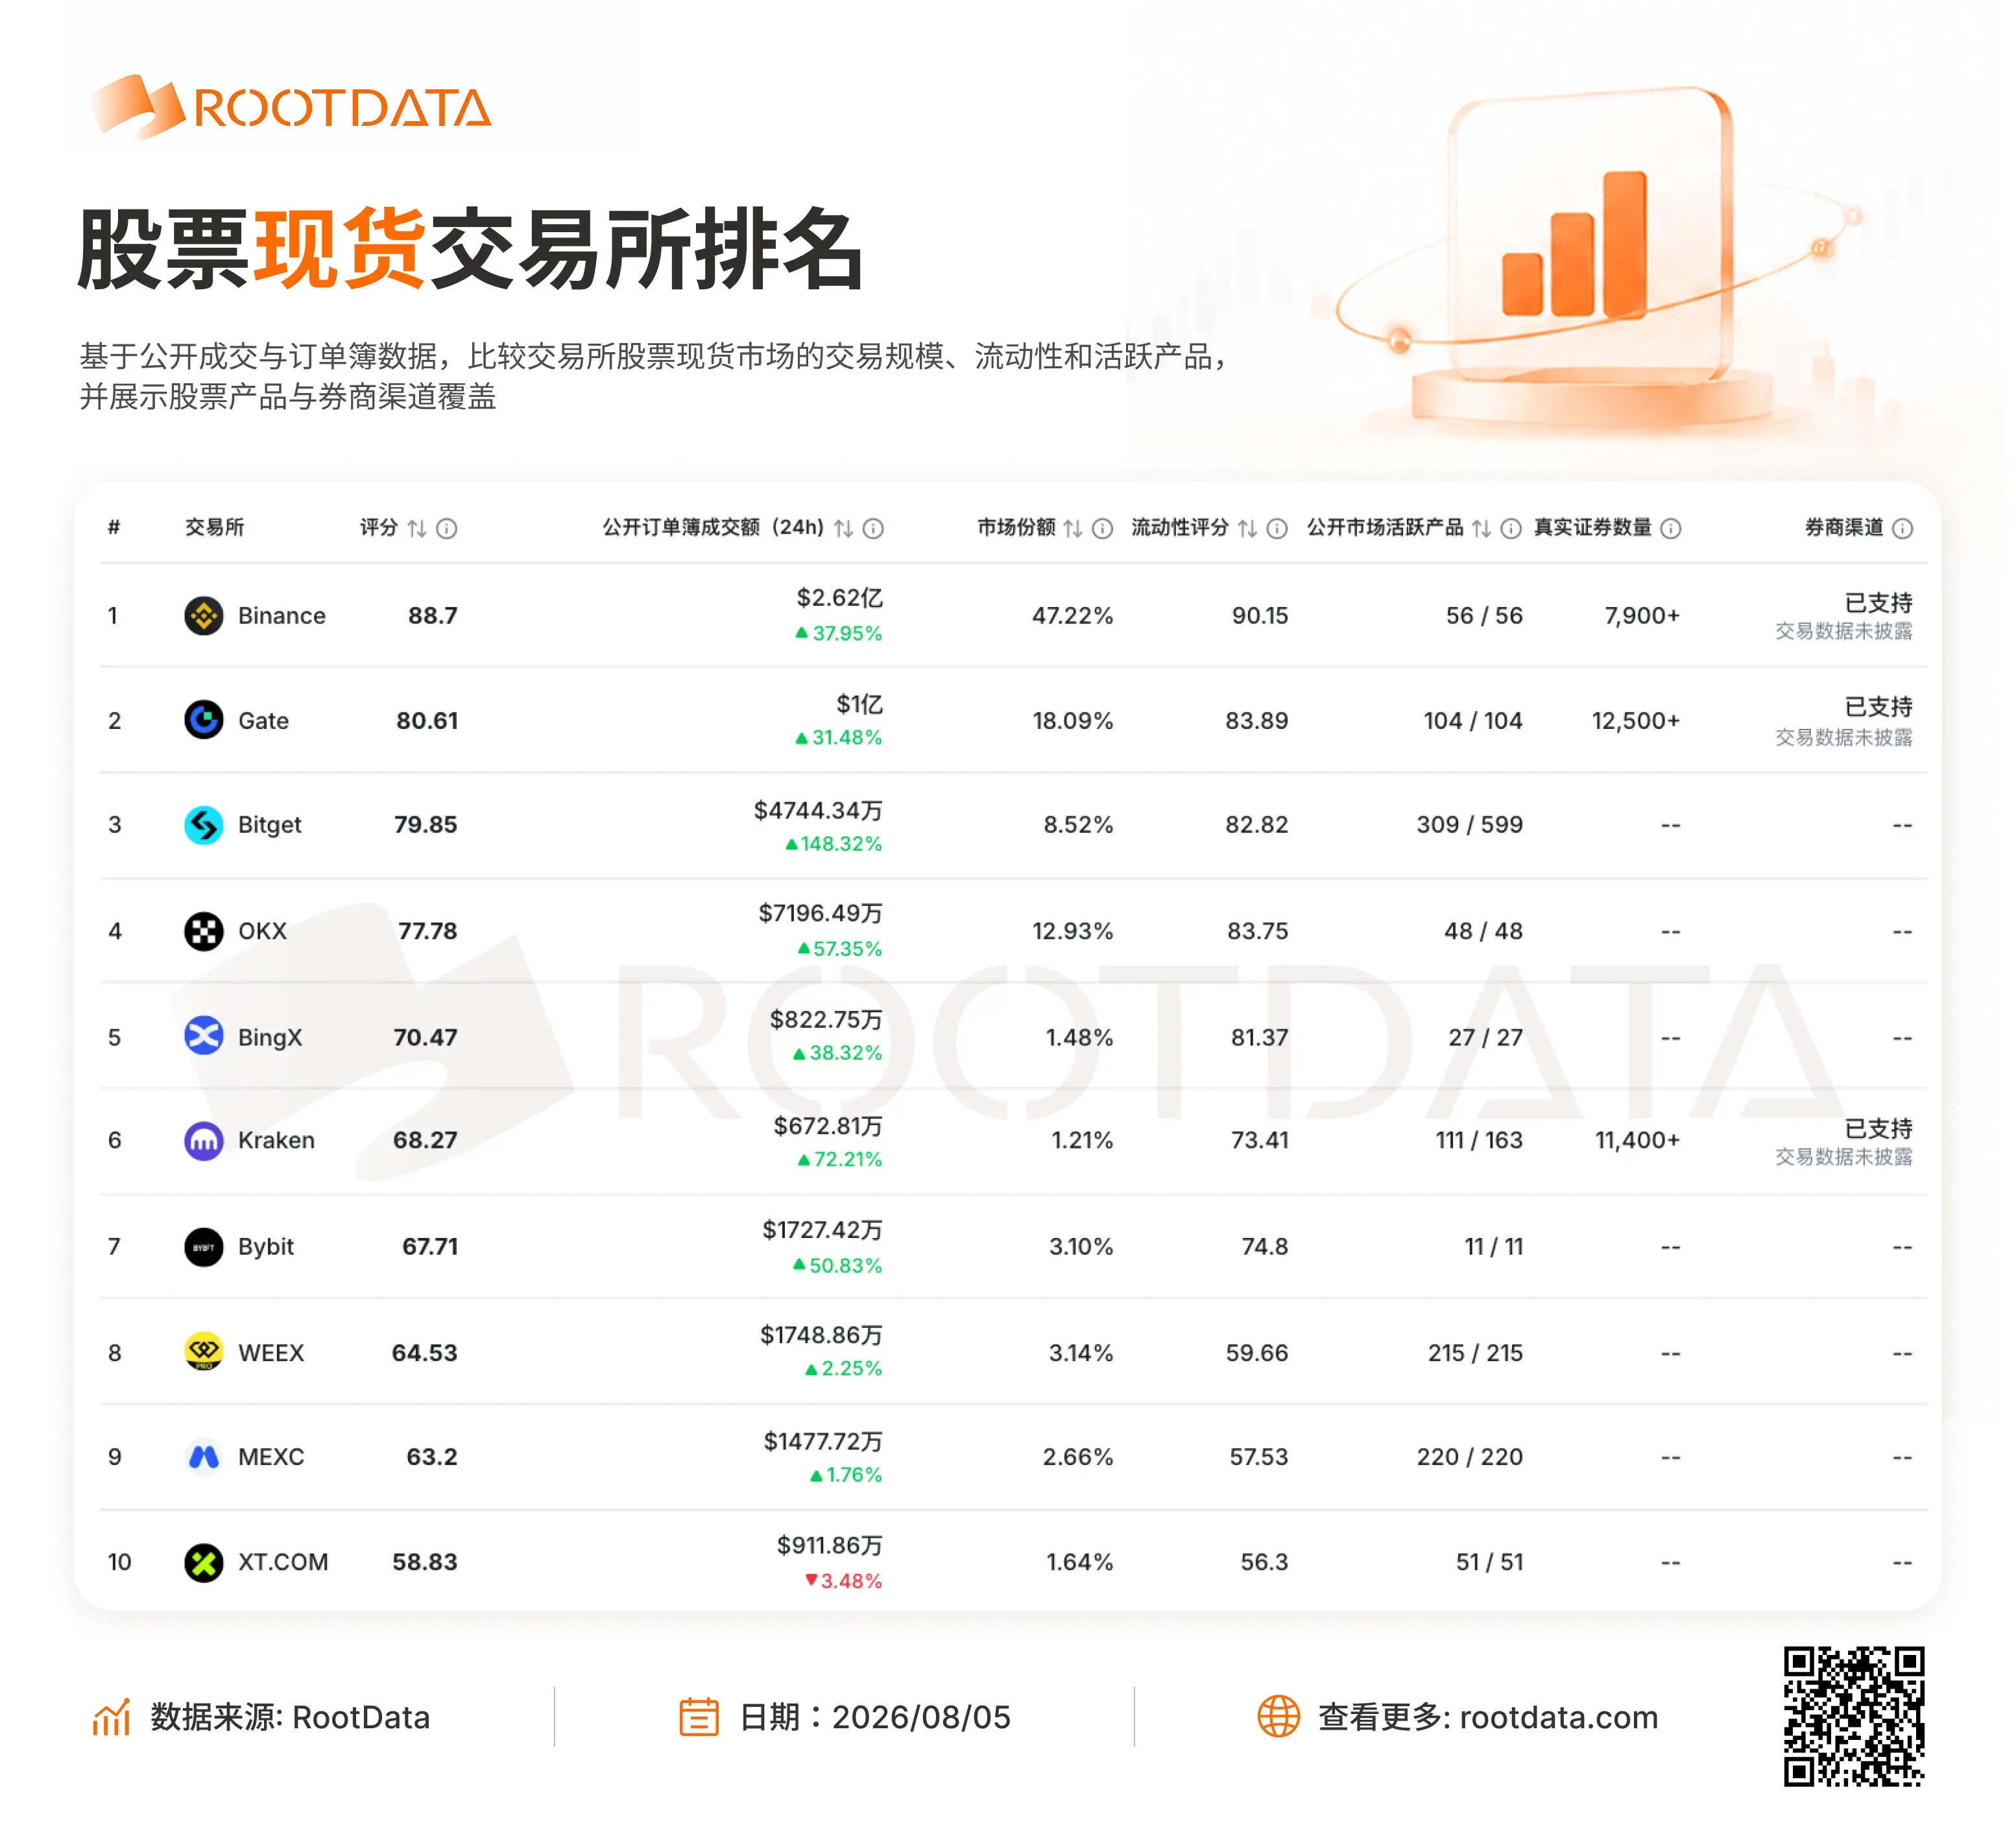
Task: Click the info icon next to 流动性评分
Action: 1277,528
